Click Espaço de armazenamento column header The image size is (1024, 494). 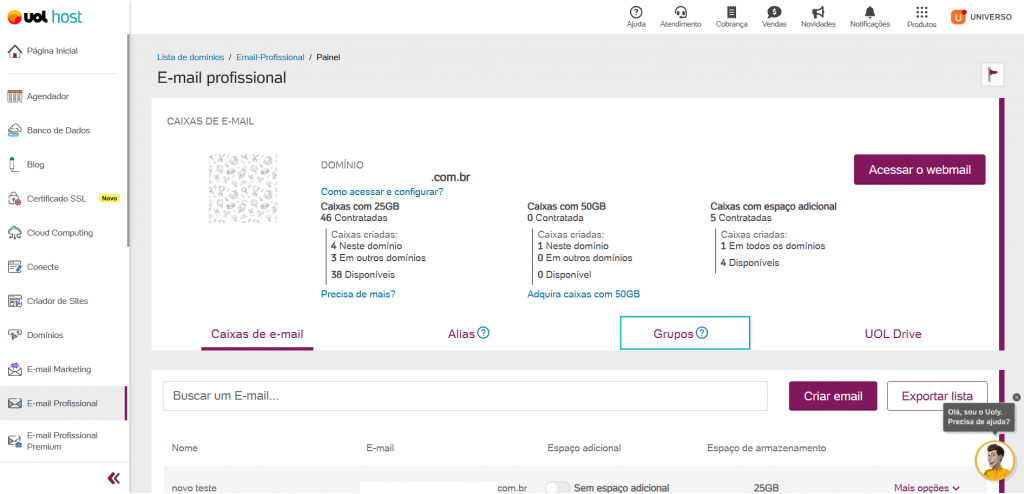(767, 448)
